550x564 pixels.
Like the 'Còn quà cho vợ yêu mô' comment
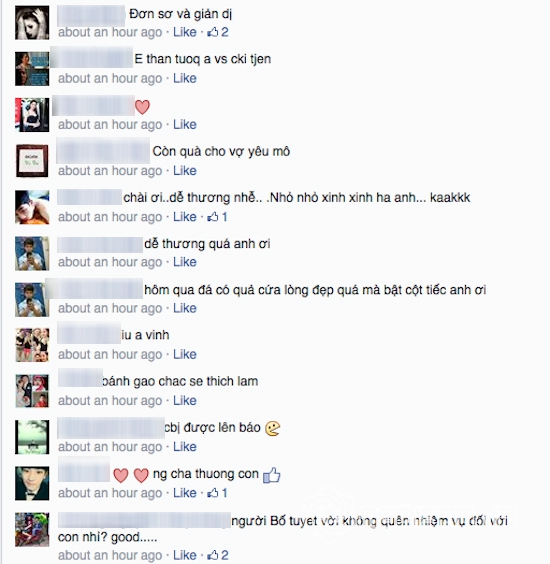(185, 170)
